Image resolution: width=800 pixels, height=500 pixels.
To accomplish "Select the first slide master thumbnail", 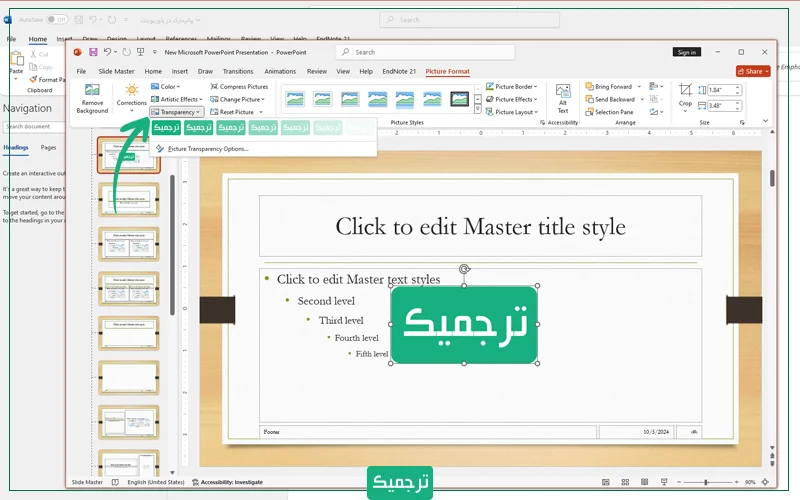I will pos(129,155).
